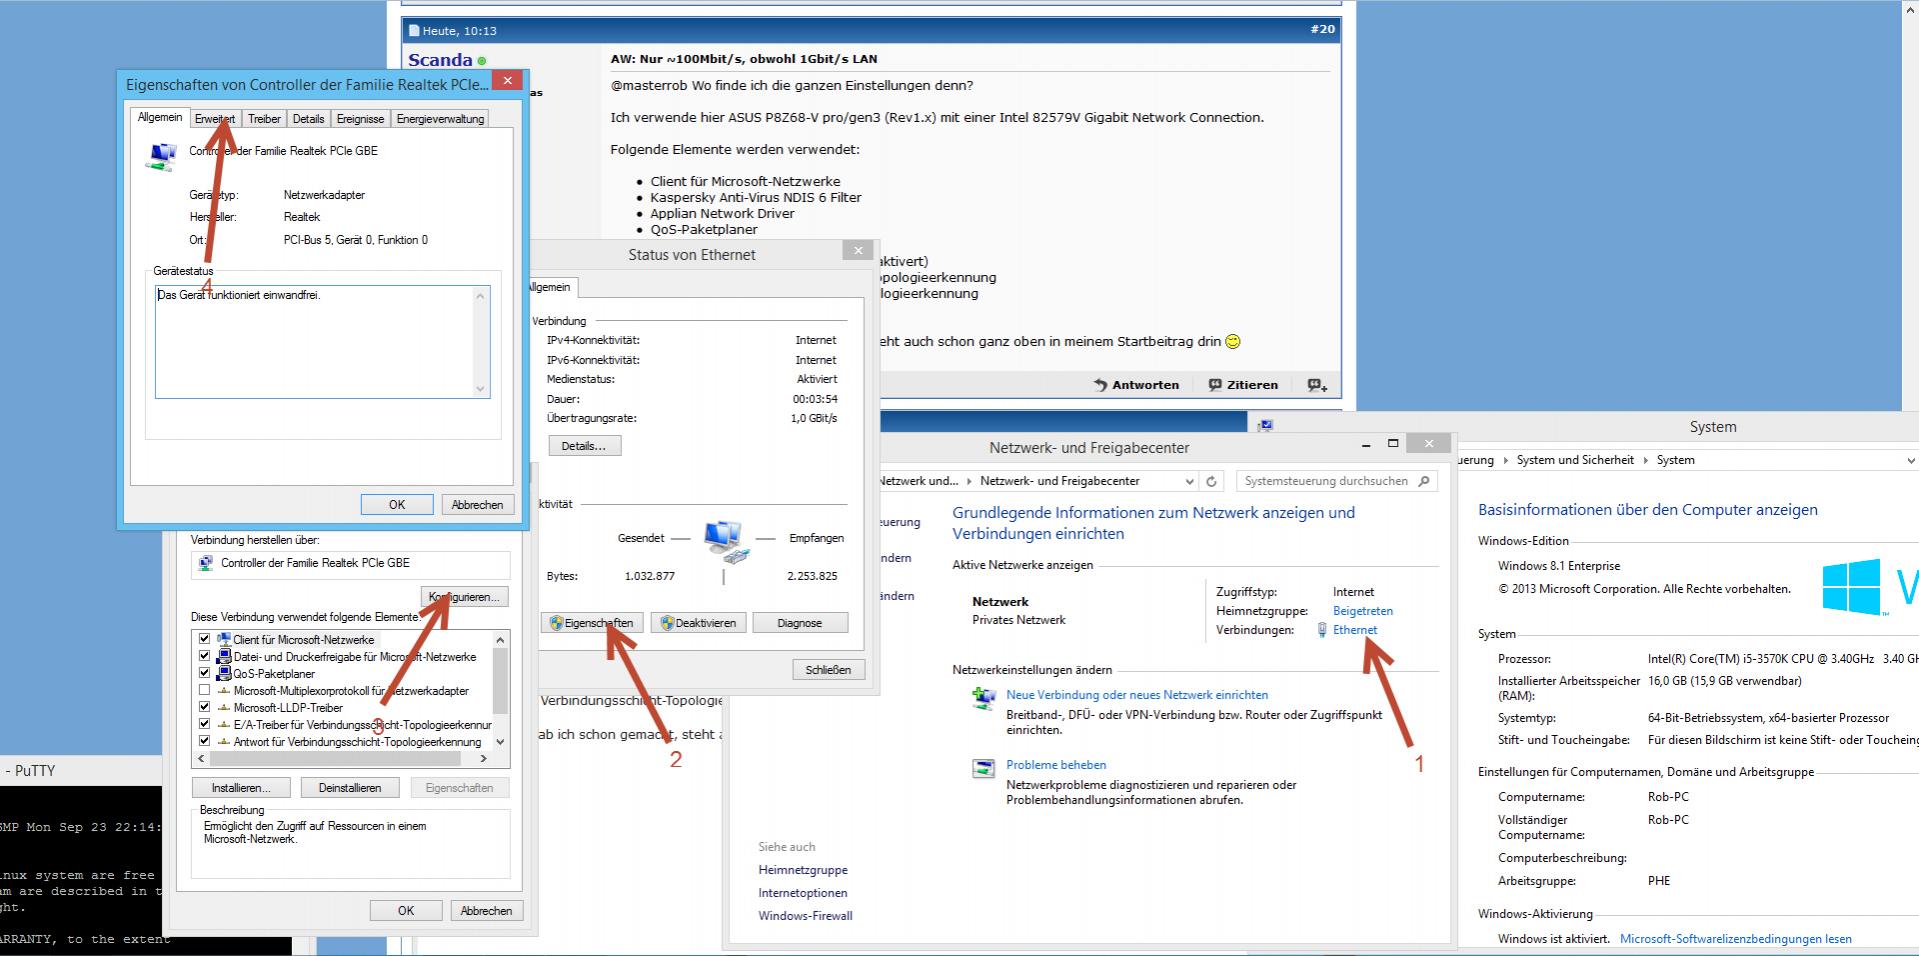Open the Windows-Firewall link
1919x956 pixels.
(805, 916)
